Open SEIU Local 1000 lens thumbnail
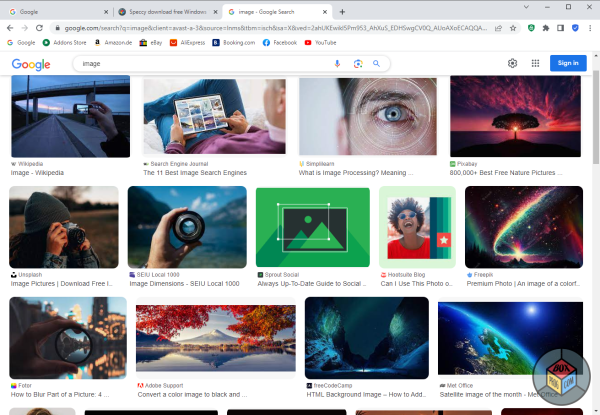This screenshot has width=600, height=415. (187, 227)
